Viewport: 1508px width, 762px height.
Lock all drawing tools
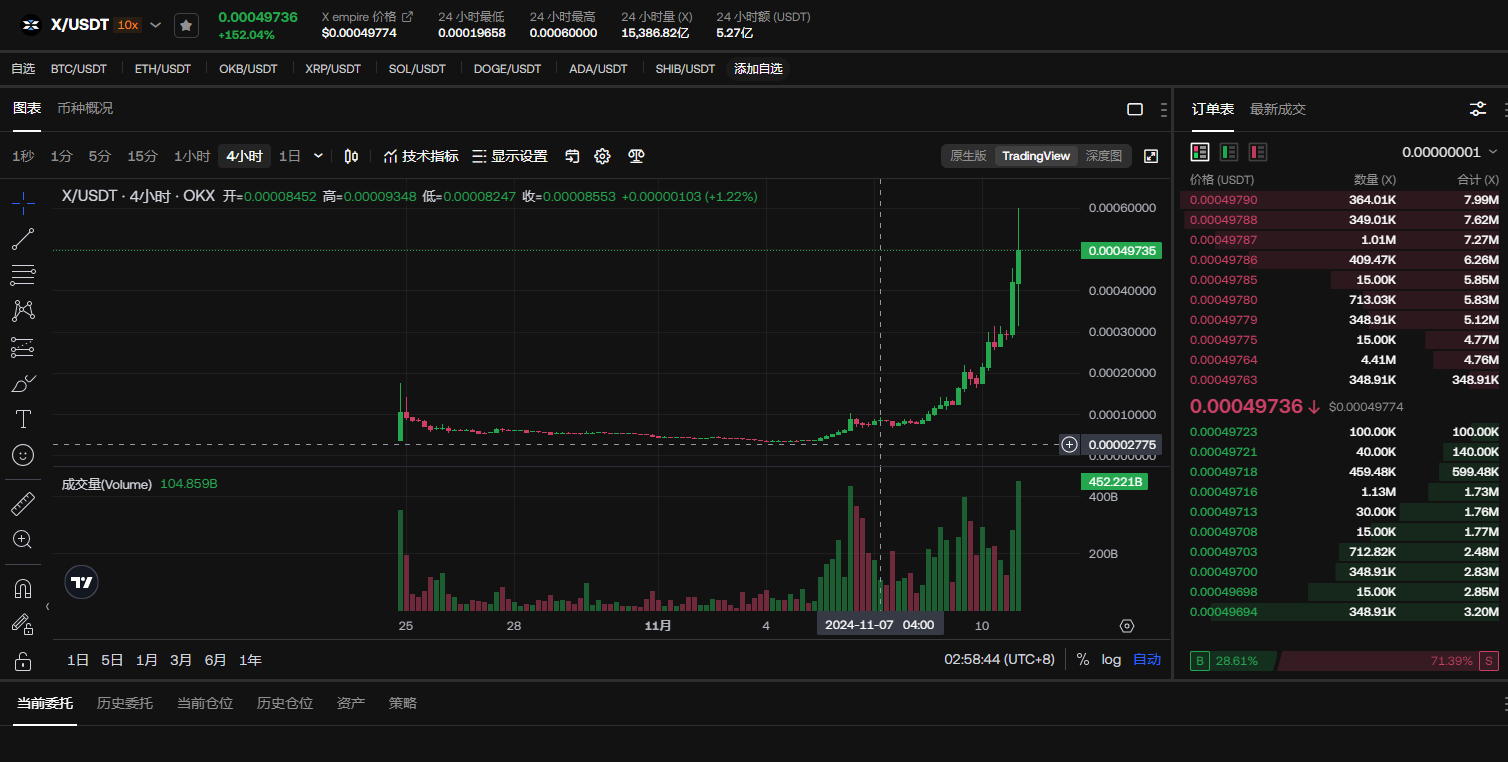click(23, 661)
